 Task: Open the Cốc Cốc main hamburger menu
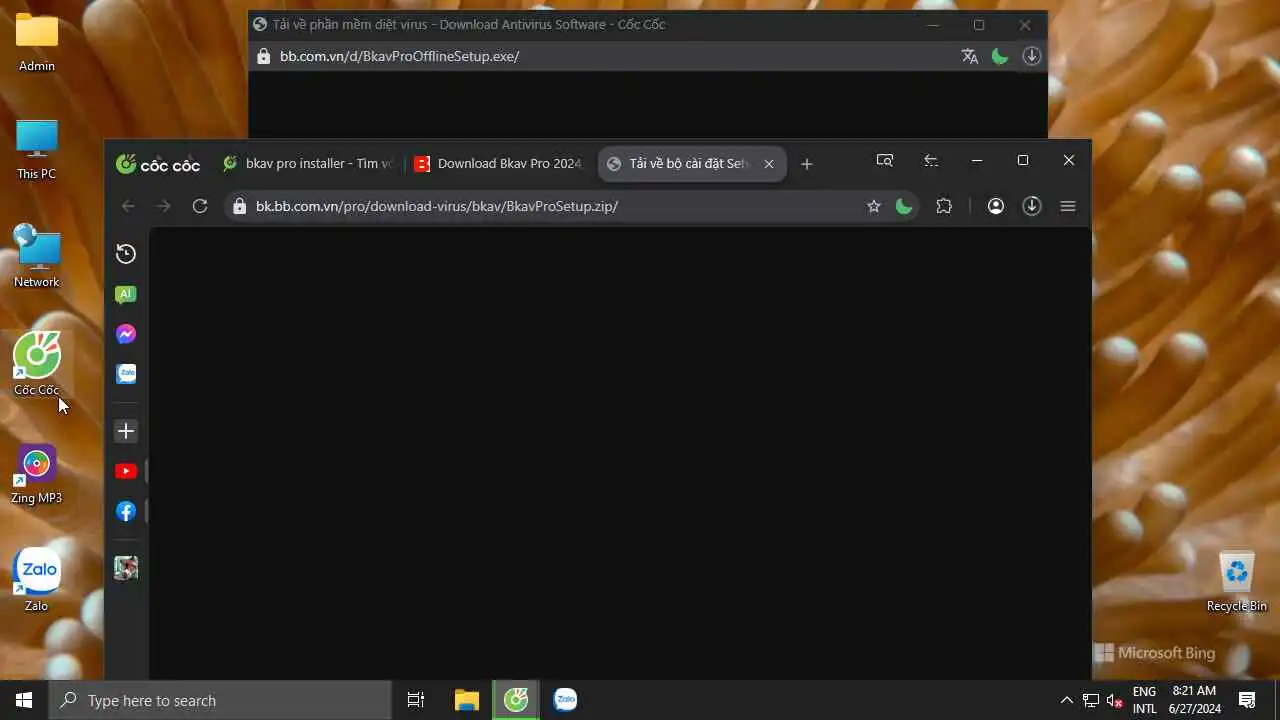coord(1068,206)
